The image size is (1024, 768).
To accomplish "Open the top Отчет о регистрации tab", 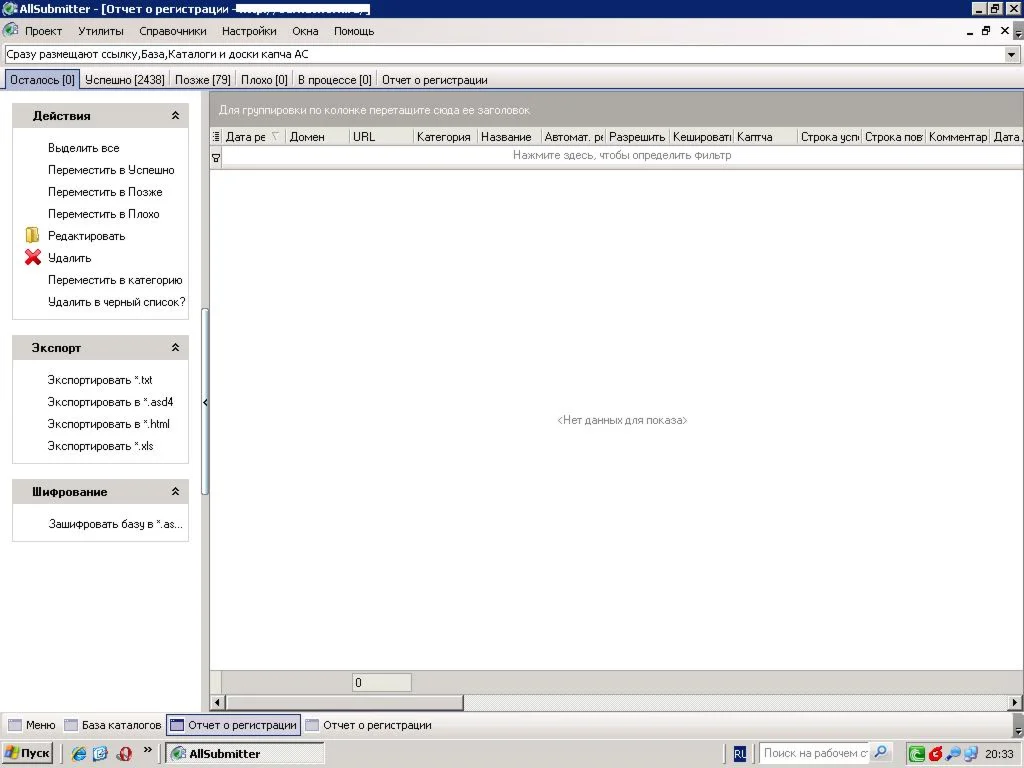I will [x=434, y=80].
